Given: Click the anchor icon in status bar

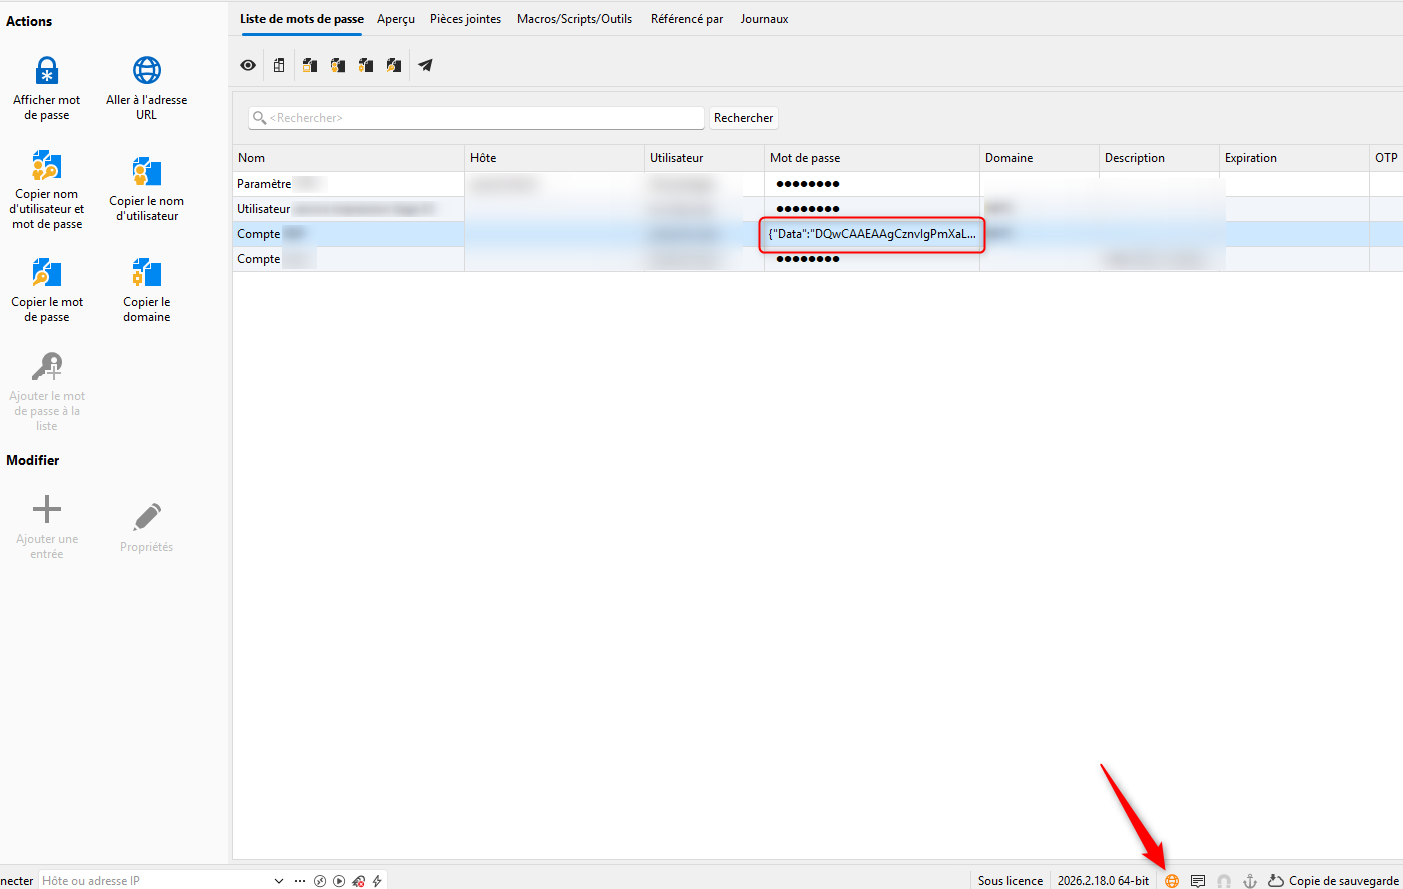Looking at the screenshot, I should 1250,881.
